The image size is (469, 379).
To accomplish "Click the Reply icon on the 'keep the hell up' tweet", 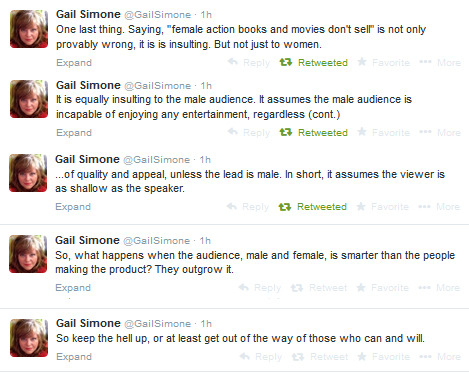I will coord(245,356).
